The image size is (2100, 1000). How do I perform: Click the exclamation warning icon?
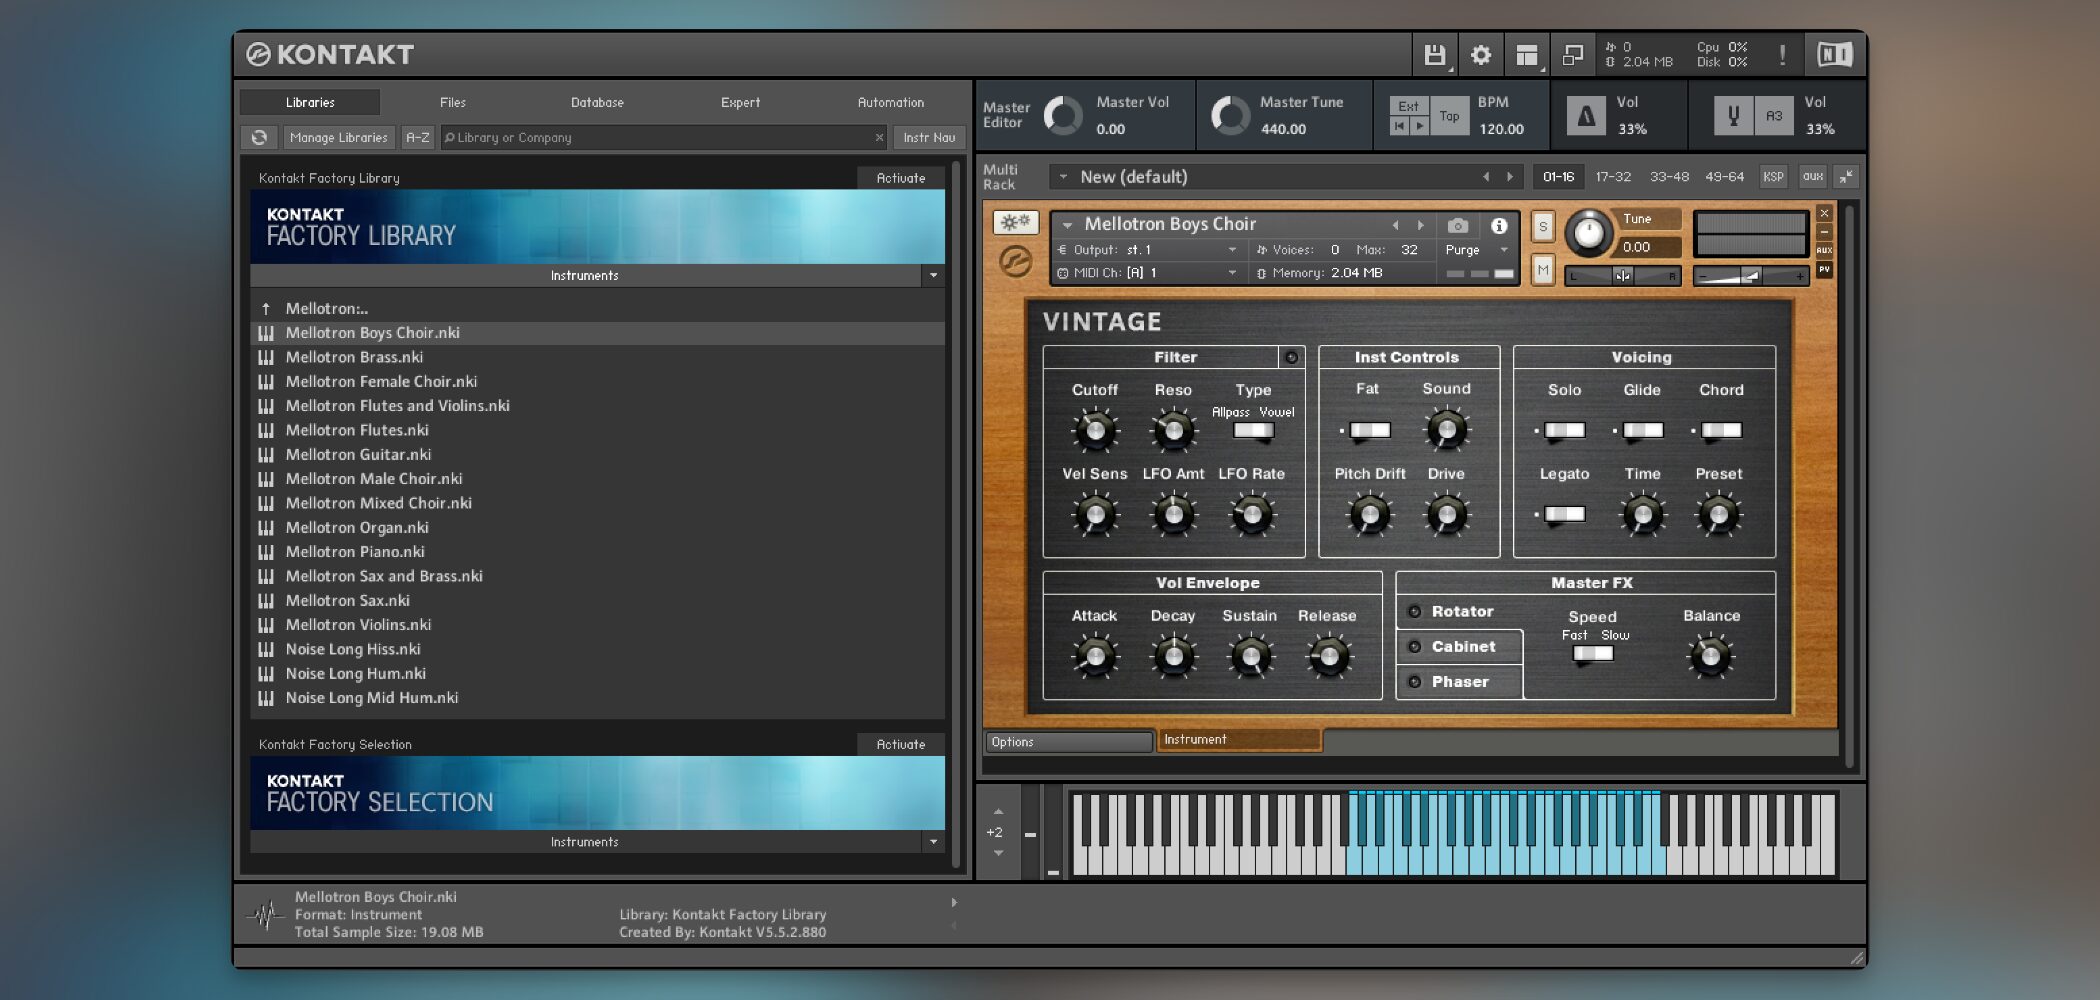pyautogui.click(x=1782, y=55)
